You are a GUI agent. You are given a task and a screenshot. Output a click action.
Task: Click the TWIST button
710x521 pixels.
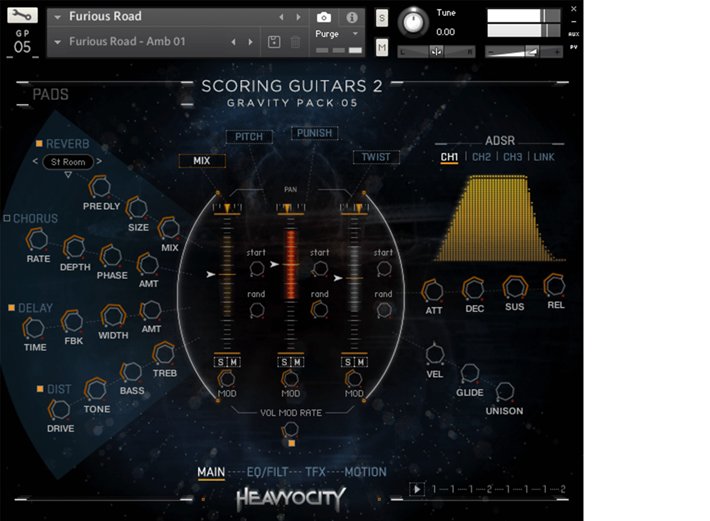(x=376, y=157)
